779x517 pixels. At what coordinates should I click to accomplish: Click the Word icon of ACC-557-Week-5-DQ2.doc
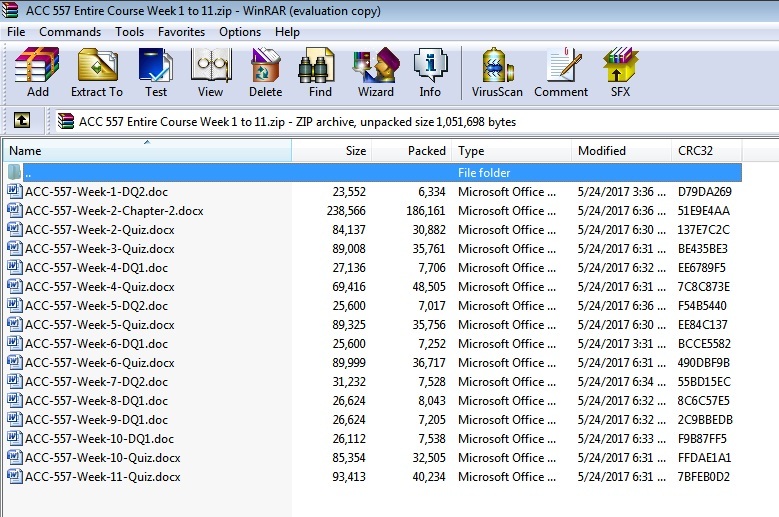pos(15,305)
